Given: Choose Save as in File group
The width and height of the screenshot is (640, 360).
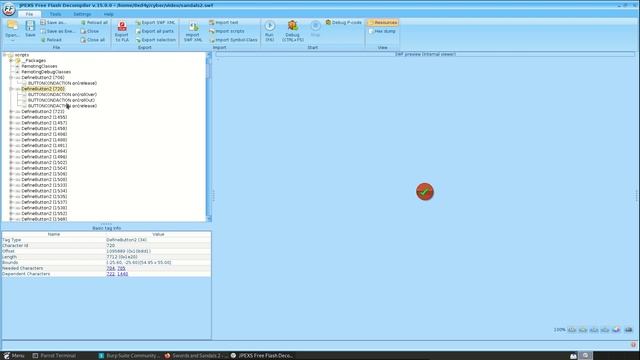Looking at the screenshot, I should (53, 22).
